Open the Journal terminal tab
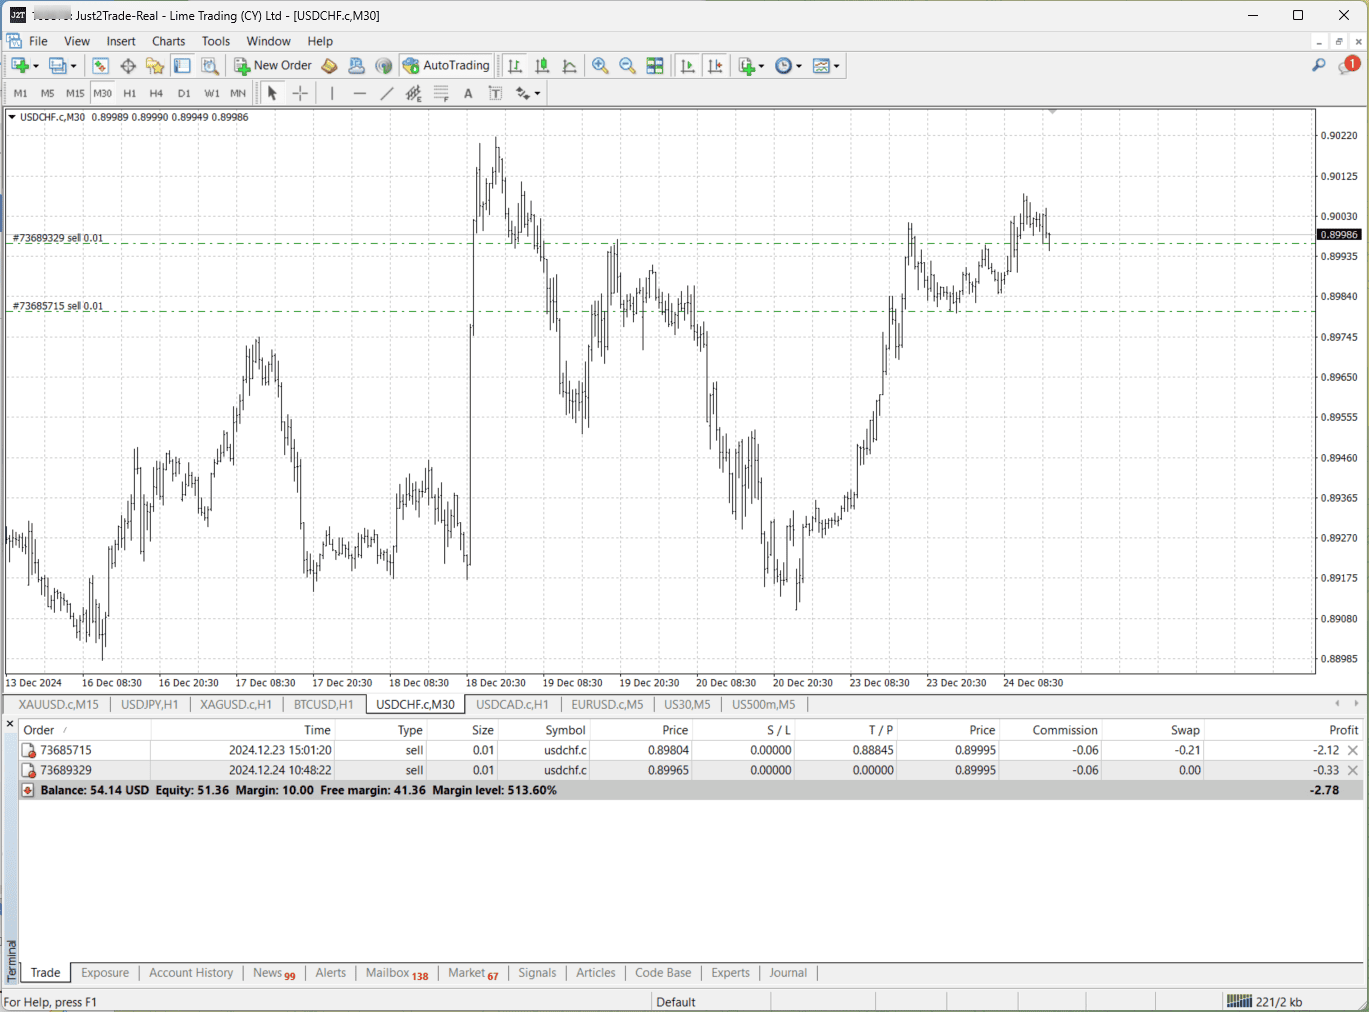The width and height of the screenshot is (1369, 1012). 788,973
